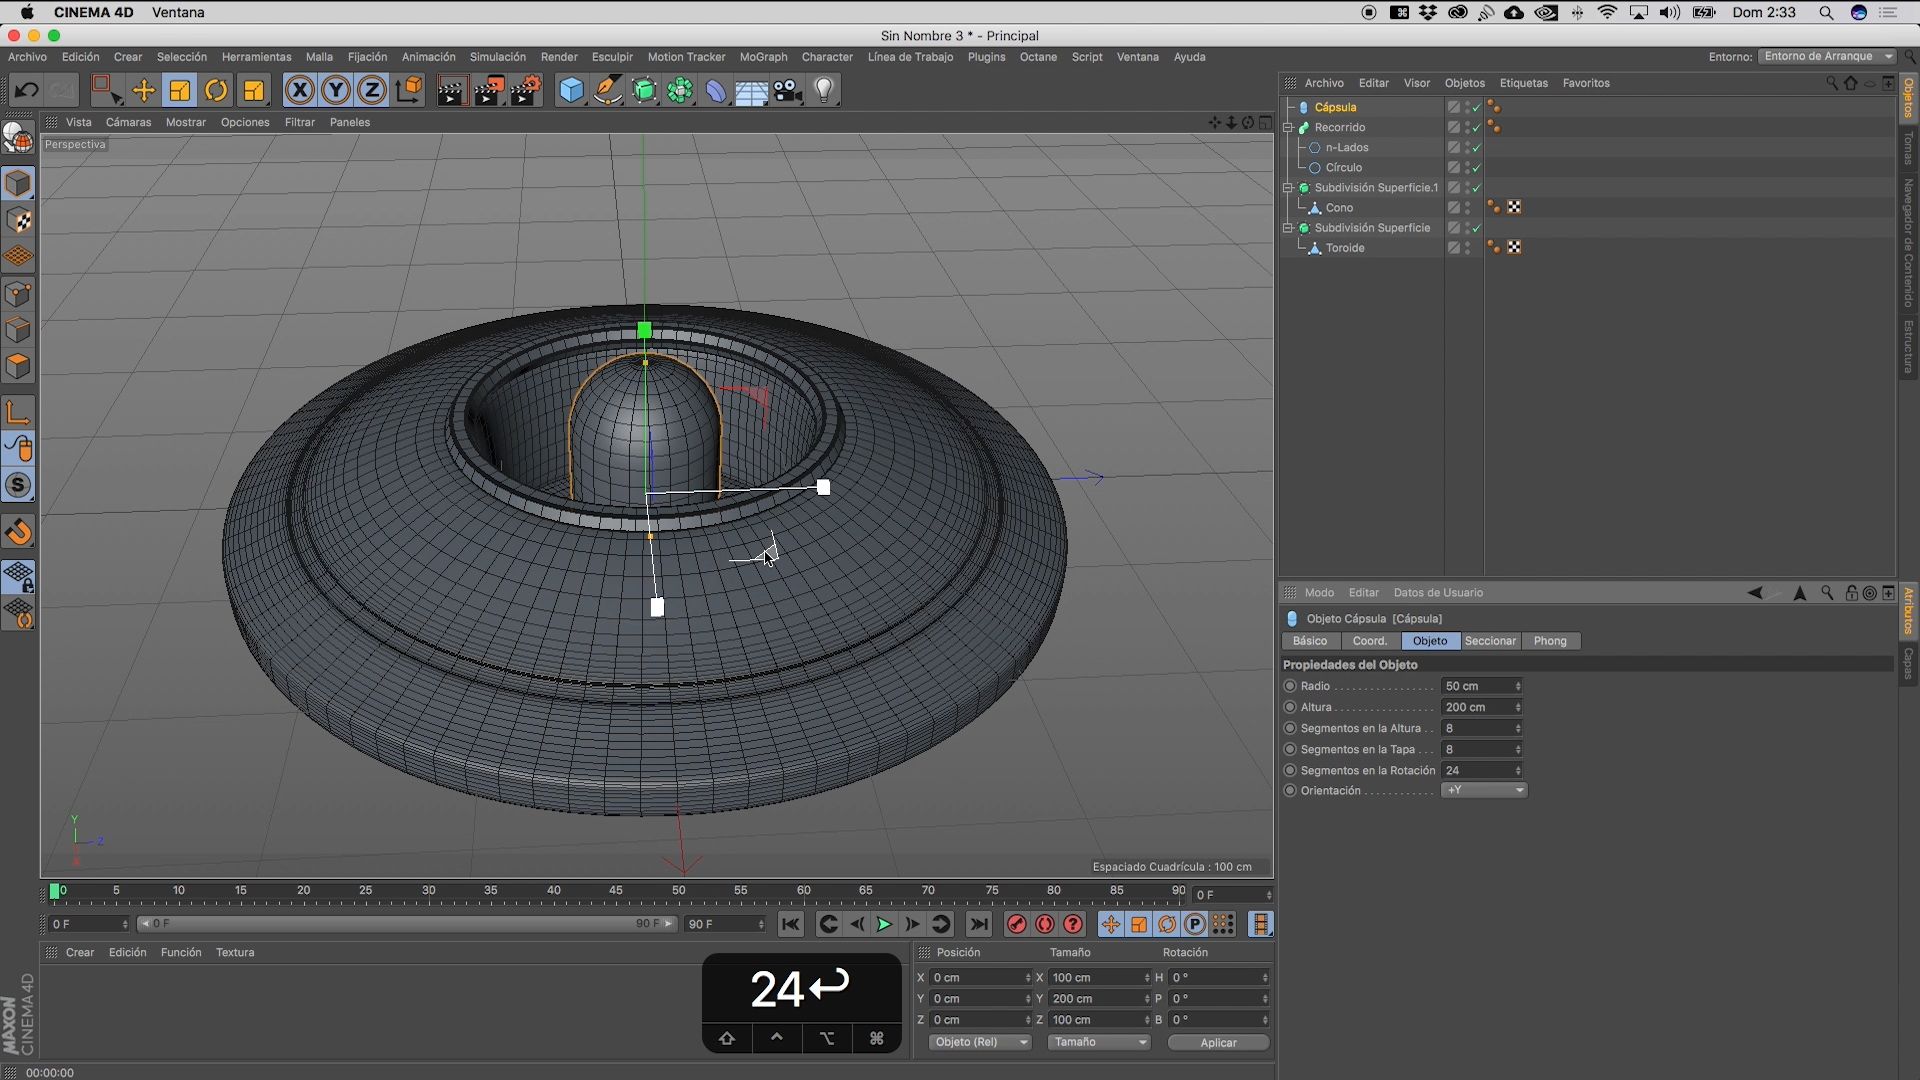1920x1080 pixels.
Task: Click the planar workplane lock icon
Action: pos(18,576)
